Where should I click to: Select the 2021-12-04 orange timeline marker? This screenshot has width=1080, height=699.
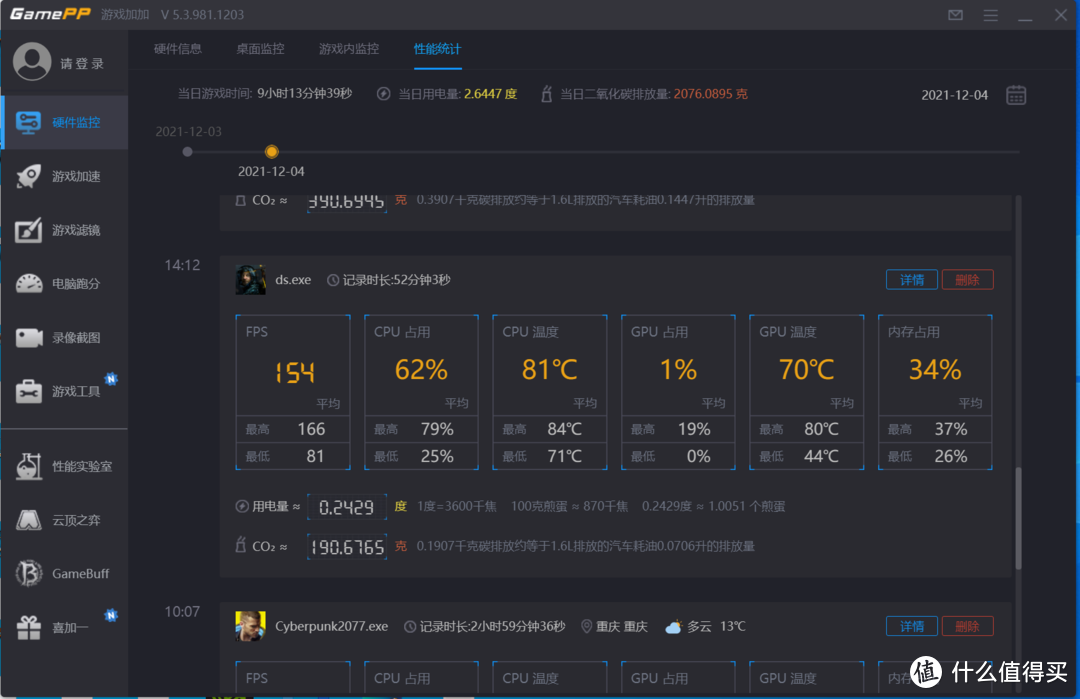(x=271, y=152)
